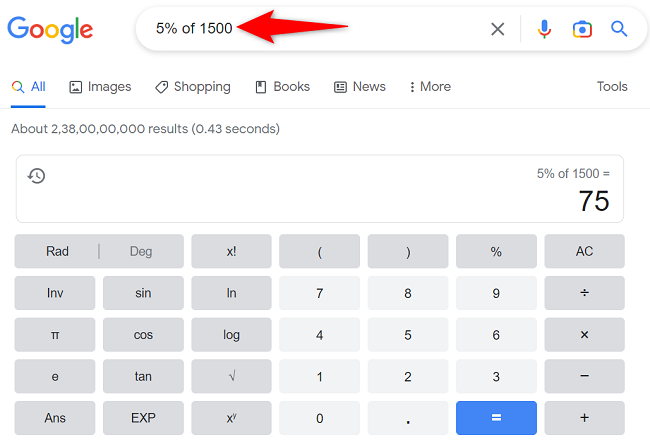Switch calculator to Rad mode
The height and width of the screenshot is (442, 650).
pos(57,251)
